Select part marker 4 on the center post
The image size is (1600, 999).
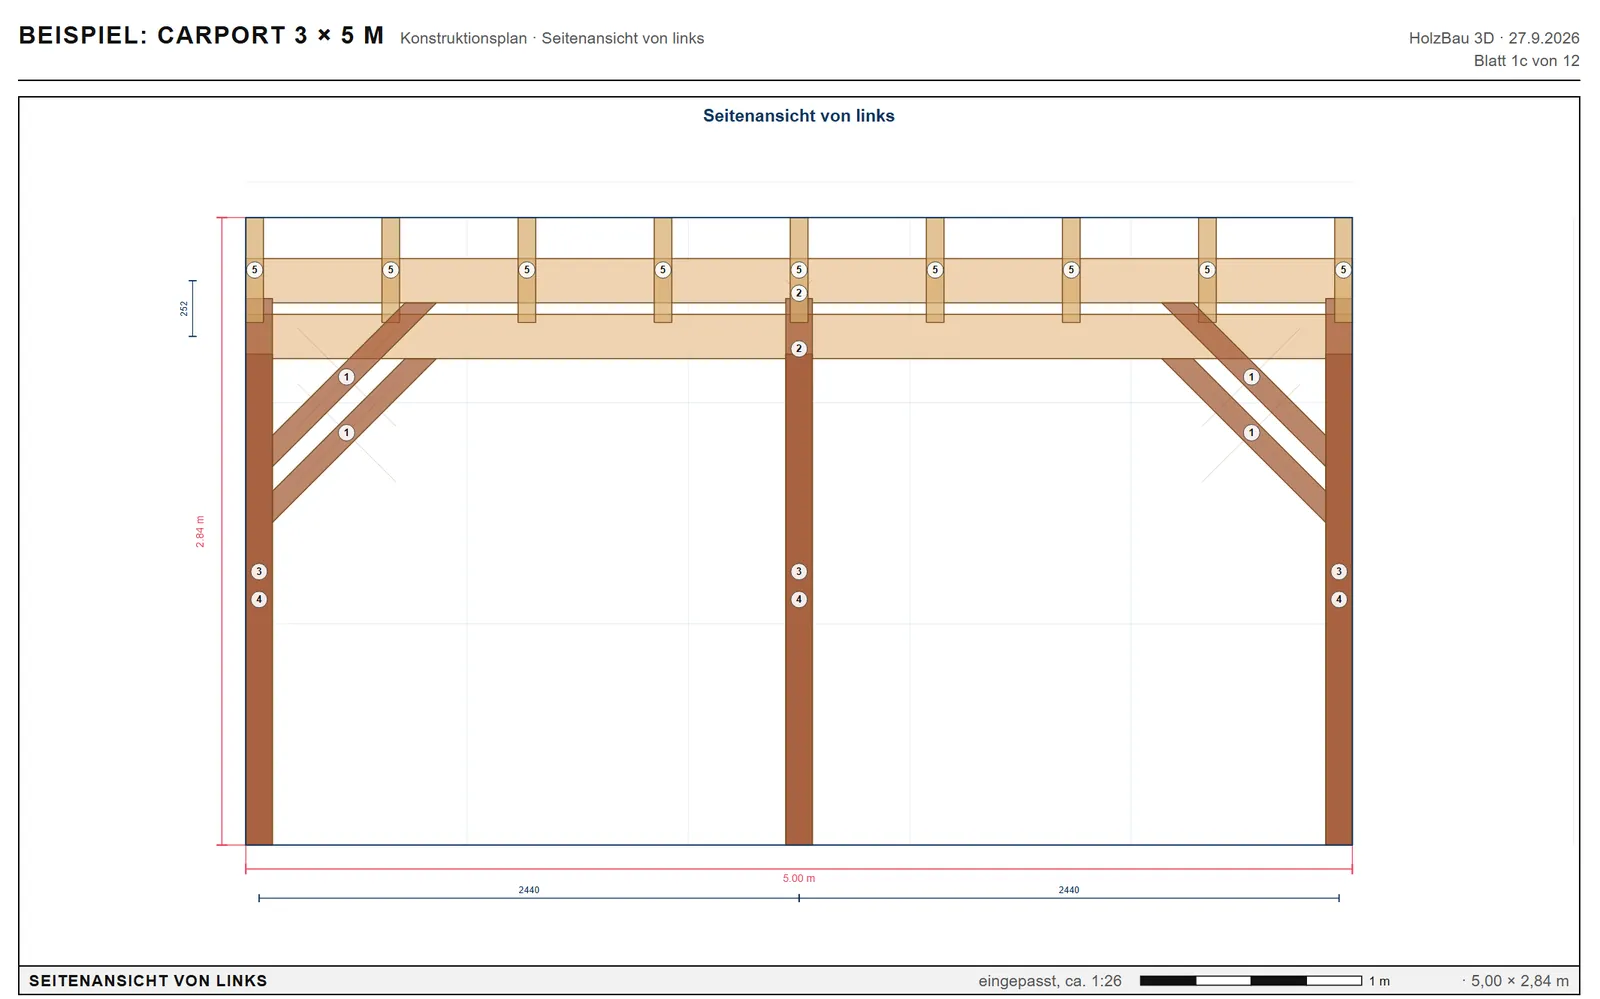(799, 600)
